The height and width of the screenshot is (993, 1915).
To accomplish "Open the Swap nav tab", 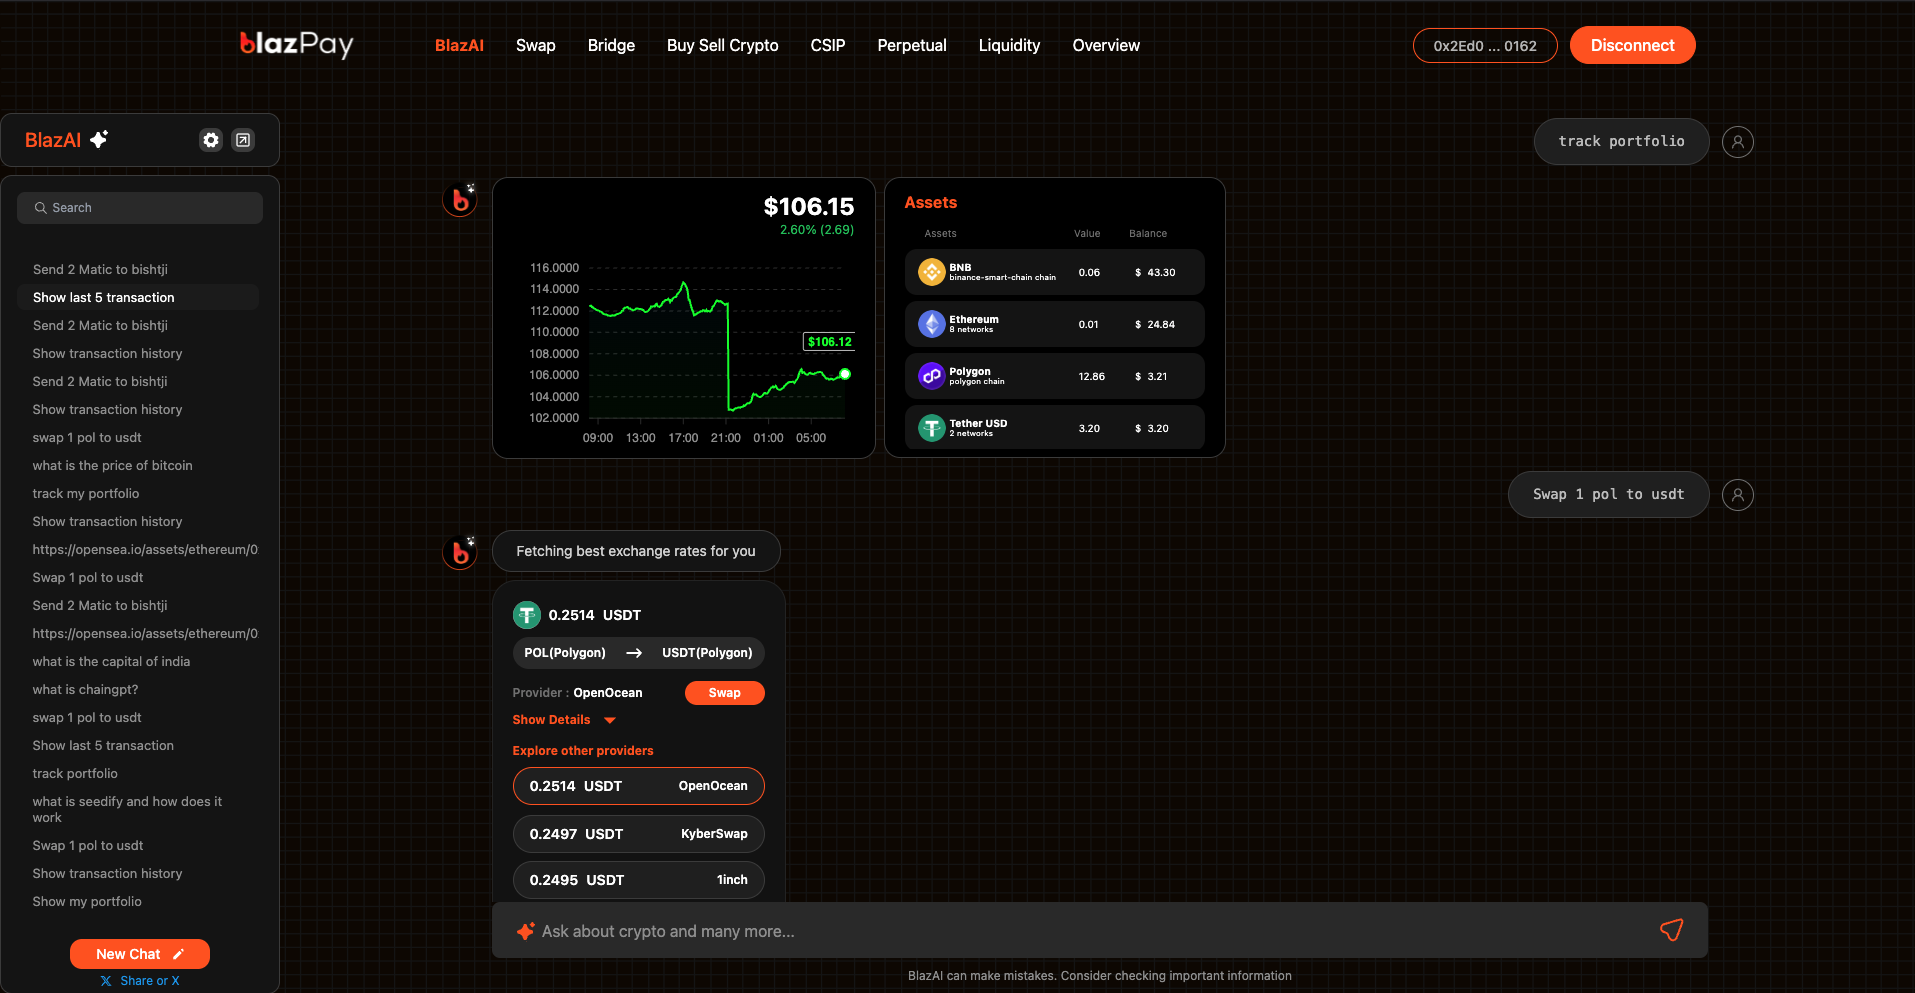I will click(x=536, y=45).
